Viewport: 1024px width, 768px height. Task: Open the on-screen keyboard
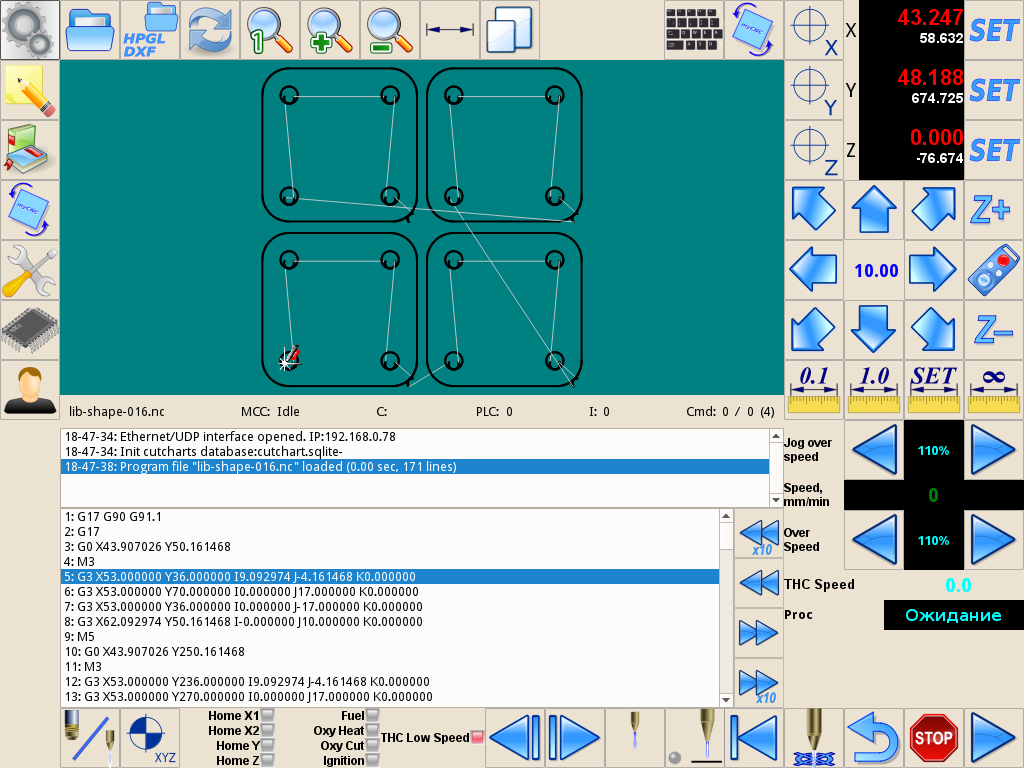(x=694, y=30)
